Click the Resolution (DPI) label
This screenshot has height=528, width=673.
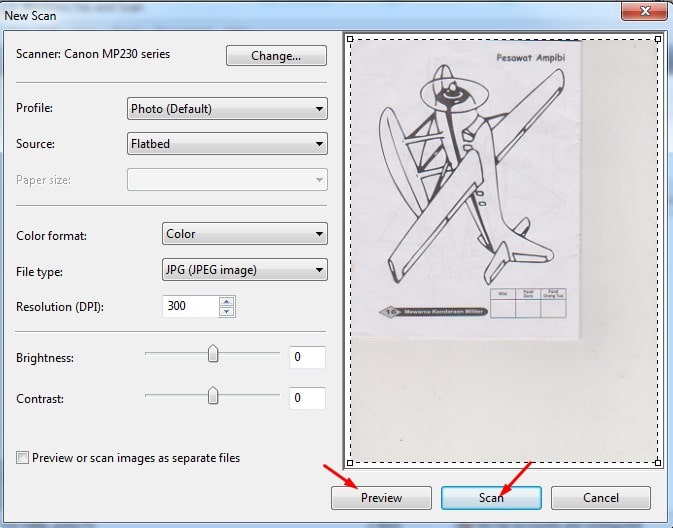click(60, 307)
